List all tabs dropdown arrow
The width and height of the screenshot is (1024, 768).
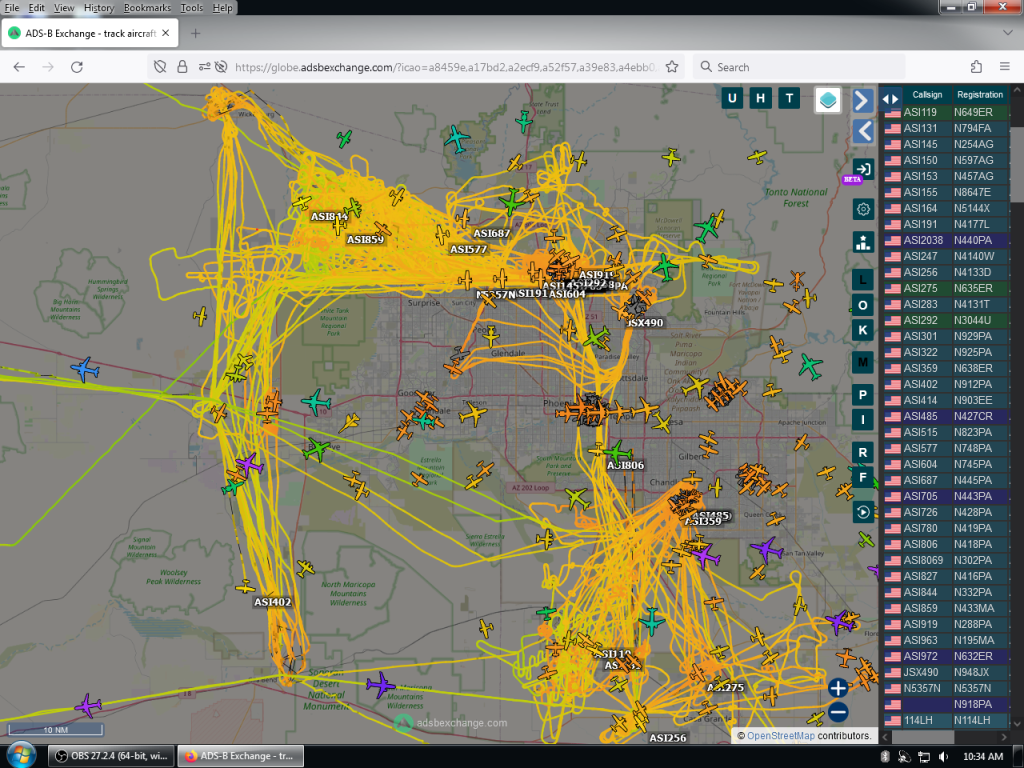click(1007, 33)
